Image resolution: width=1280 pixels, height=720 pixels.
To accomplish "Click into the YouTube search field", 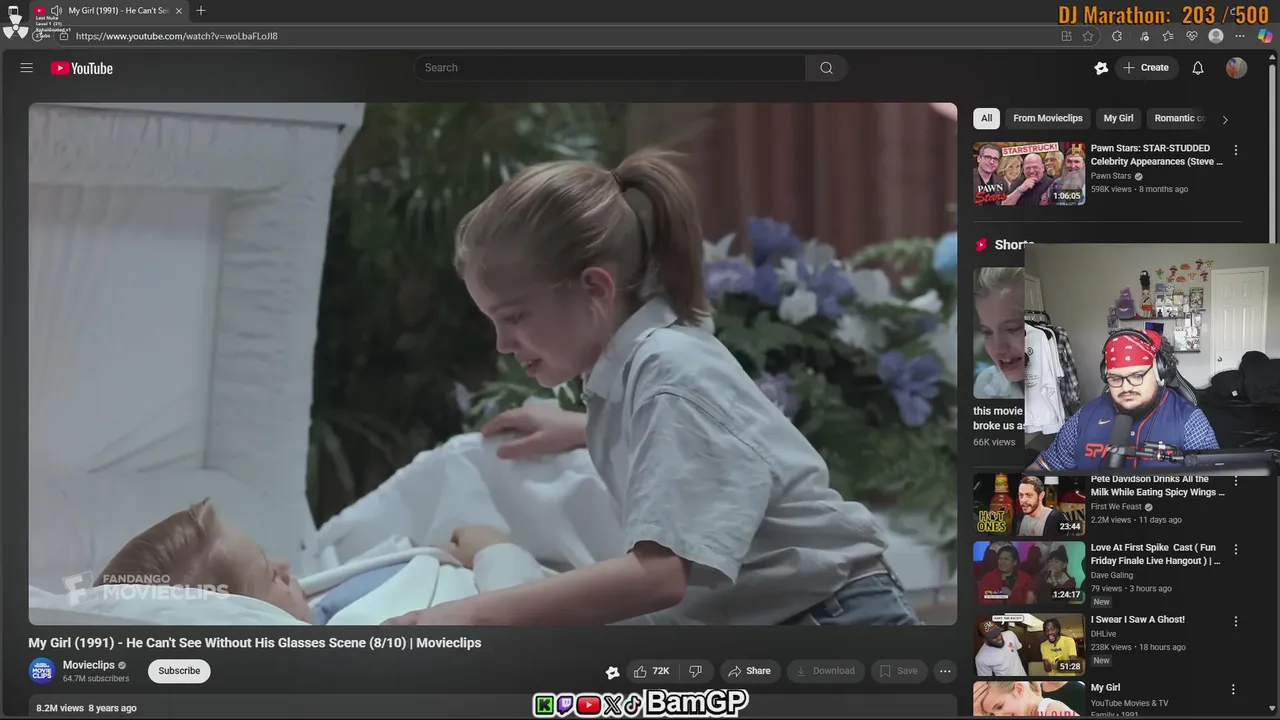I will pyautogui.click(x=610, y=68).
